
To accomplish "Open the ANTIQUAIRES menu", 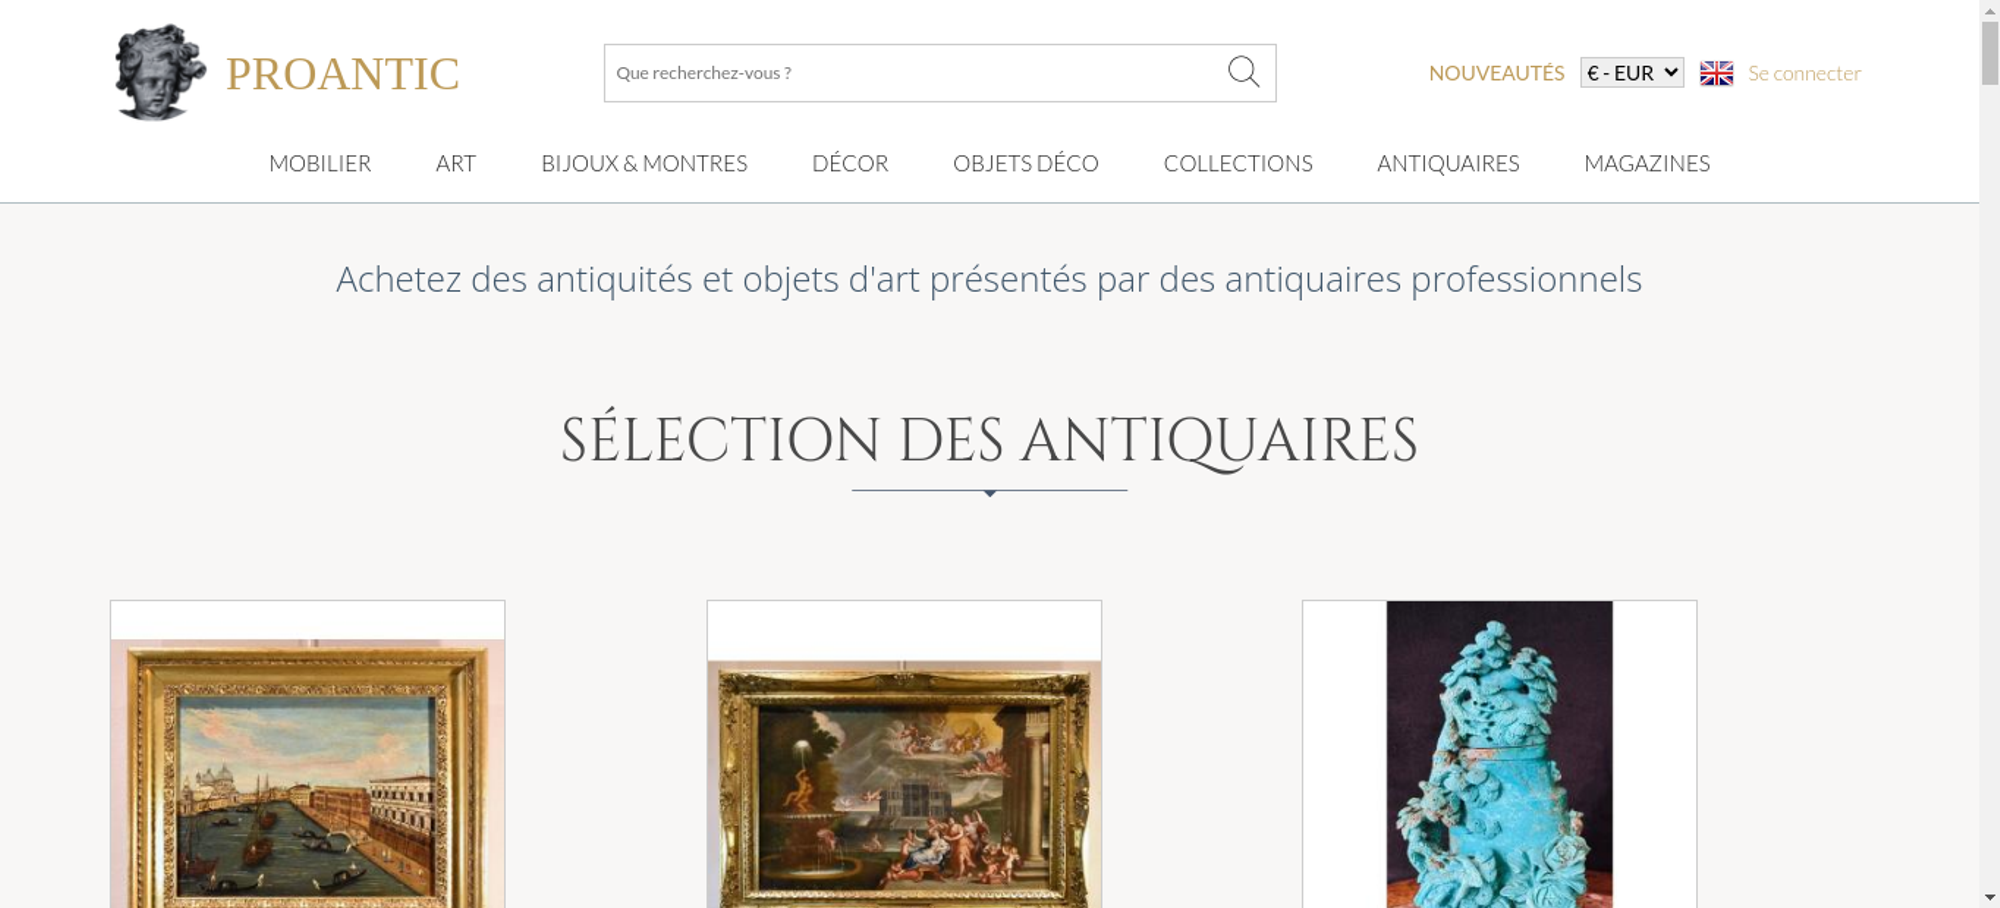I will tap(1448, 163).
